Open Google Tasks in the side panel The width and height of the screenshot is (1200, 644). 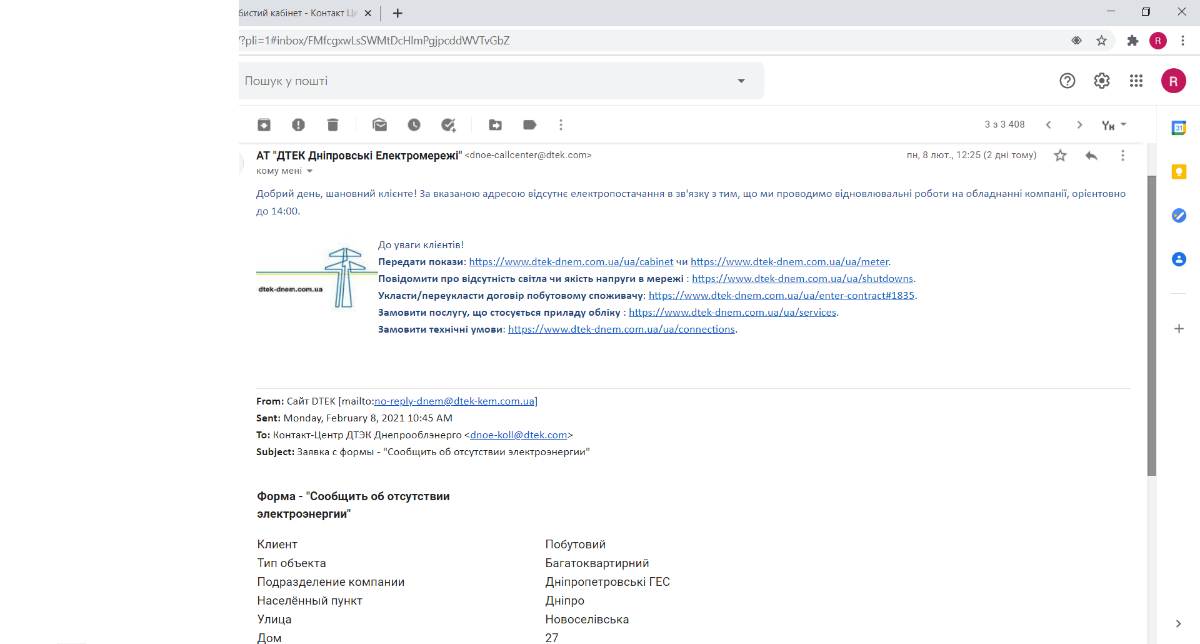click(x=1179, y=215)
